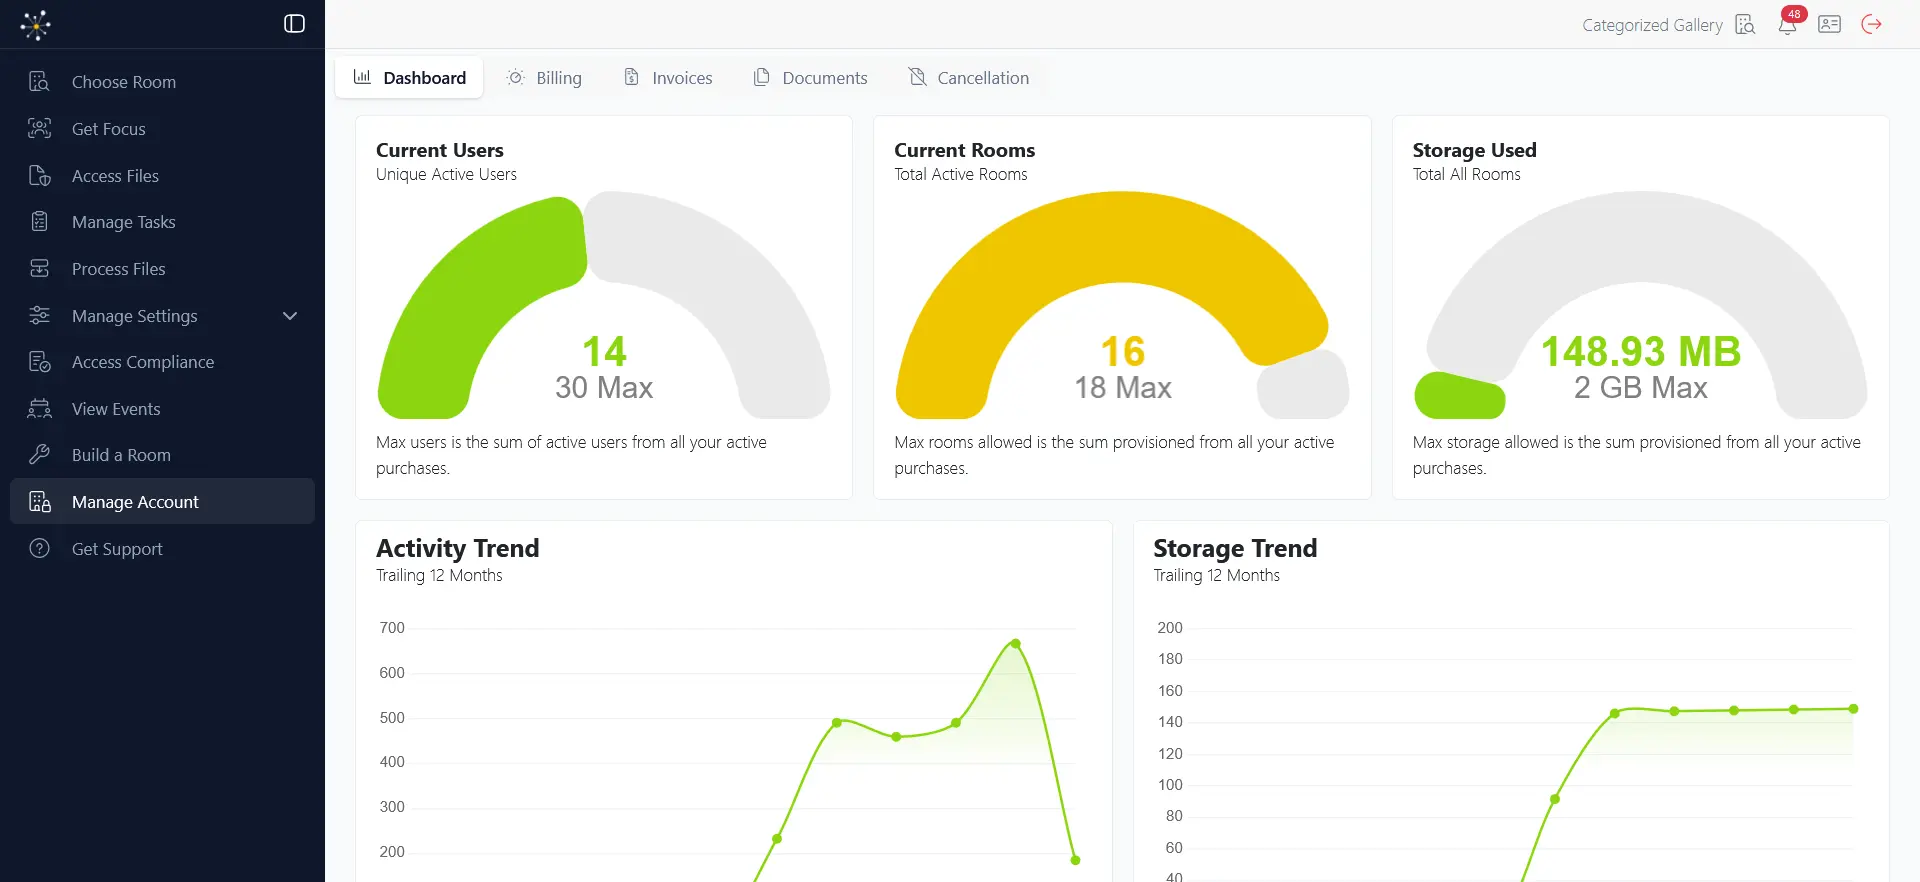
Task: Select the Cancellation tab
Action: point(968,78)
